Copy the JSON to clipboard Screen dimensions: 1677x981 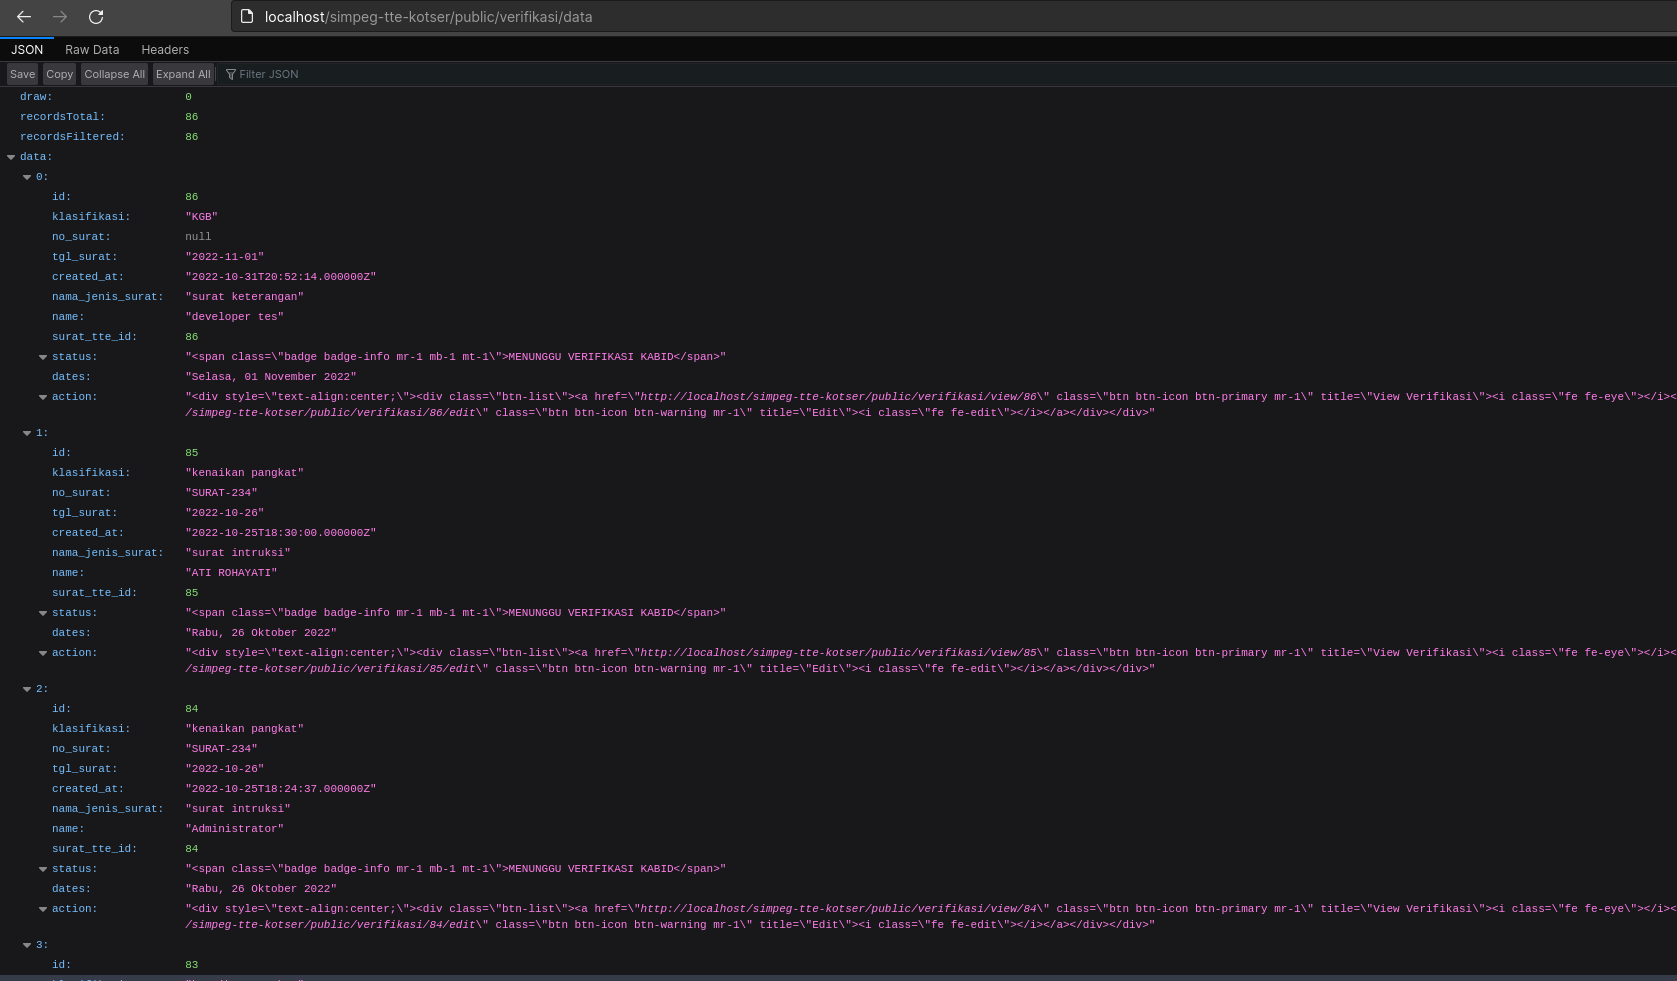coord(59,74)
